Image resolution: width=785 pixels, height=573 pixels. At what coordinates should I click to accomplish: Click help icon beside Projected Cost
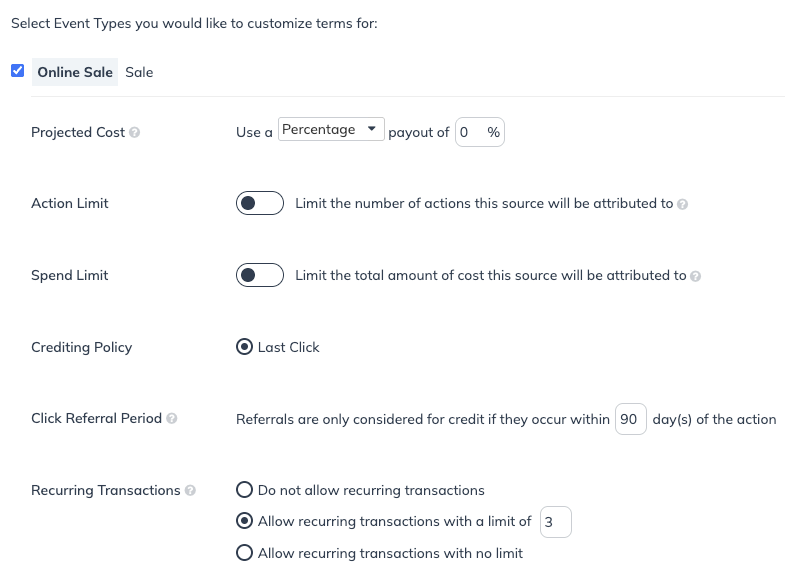click(x=135, y=132)
